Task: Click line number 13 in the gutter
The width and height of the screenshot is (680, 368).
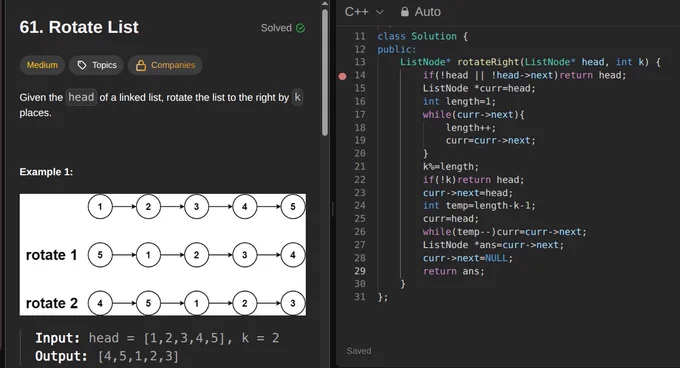Action: [360, 62]
